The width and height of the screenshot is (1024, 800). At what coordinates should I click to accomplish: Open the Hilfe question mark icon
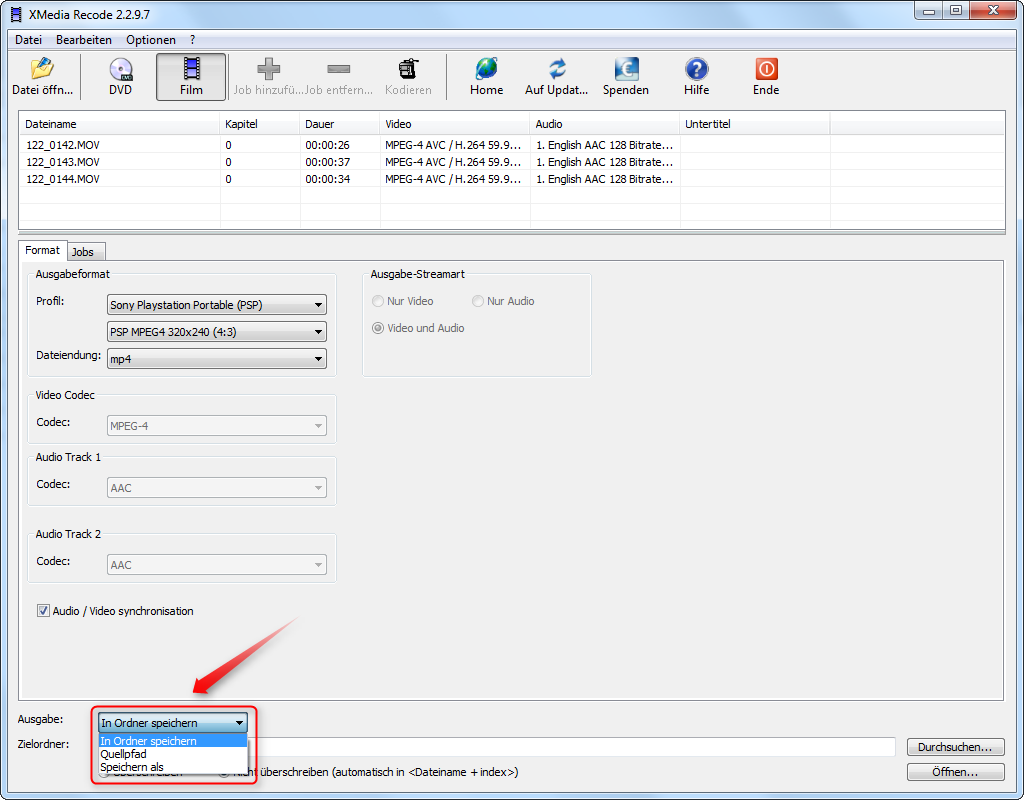(696, 70)
